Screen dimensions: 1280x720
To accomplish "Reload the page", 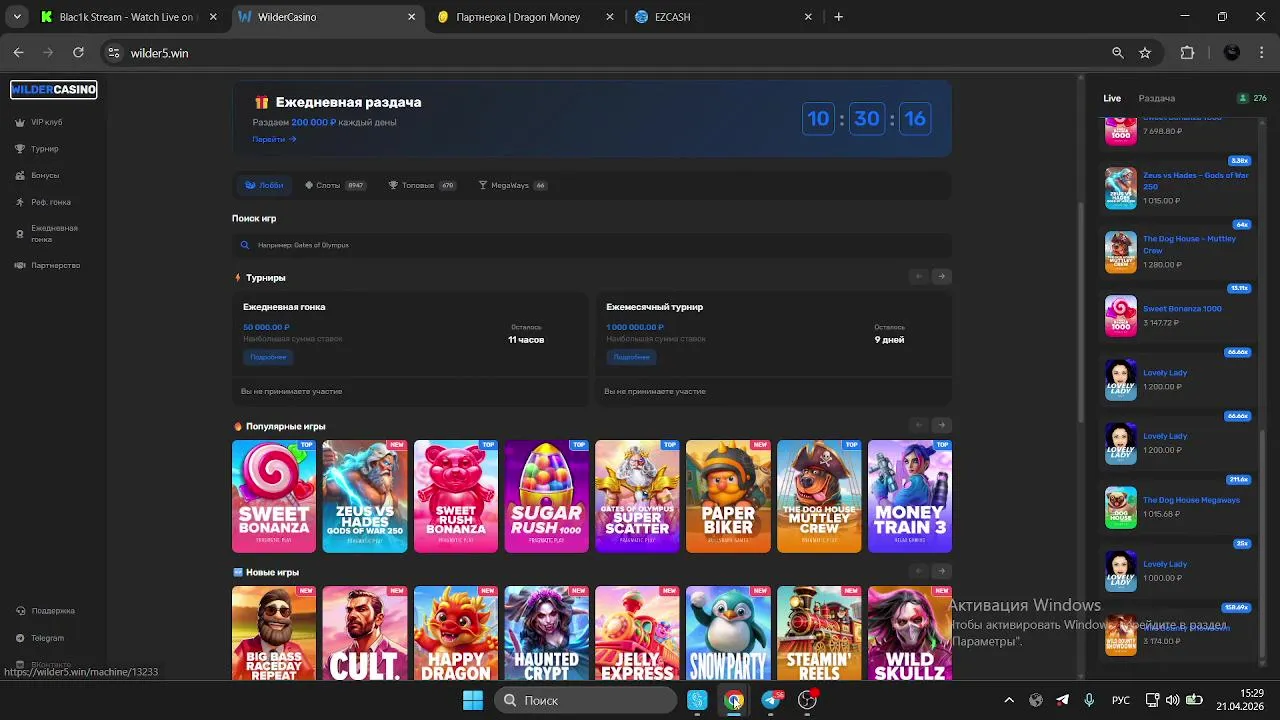I will pyautogui.click(x=78, y=53).
